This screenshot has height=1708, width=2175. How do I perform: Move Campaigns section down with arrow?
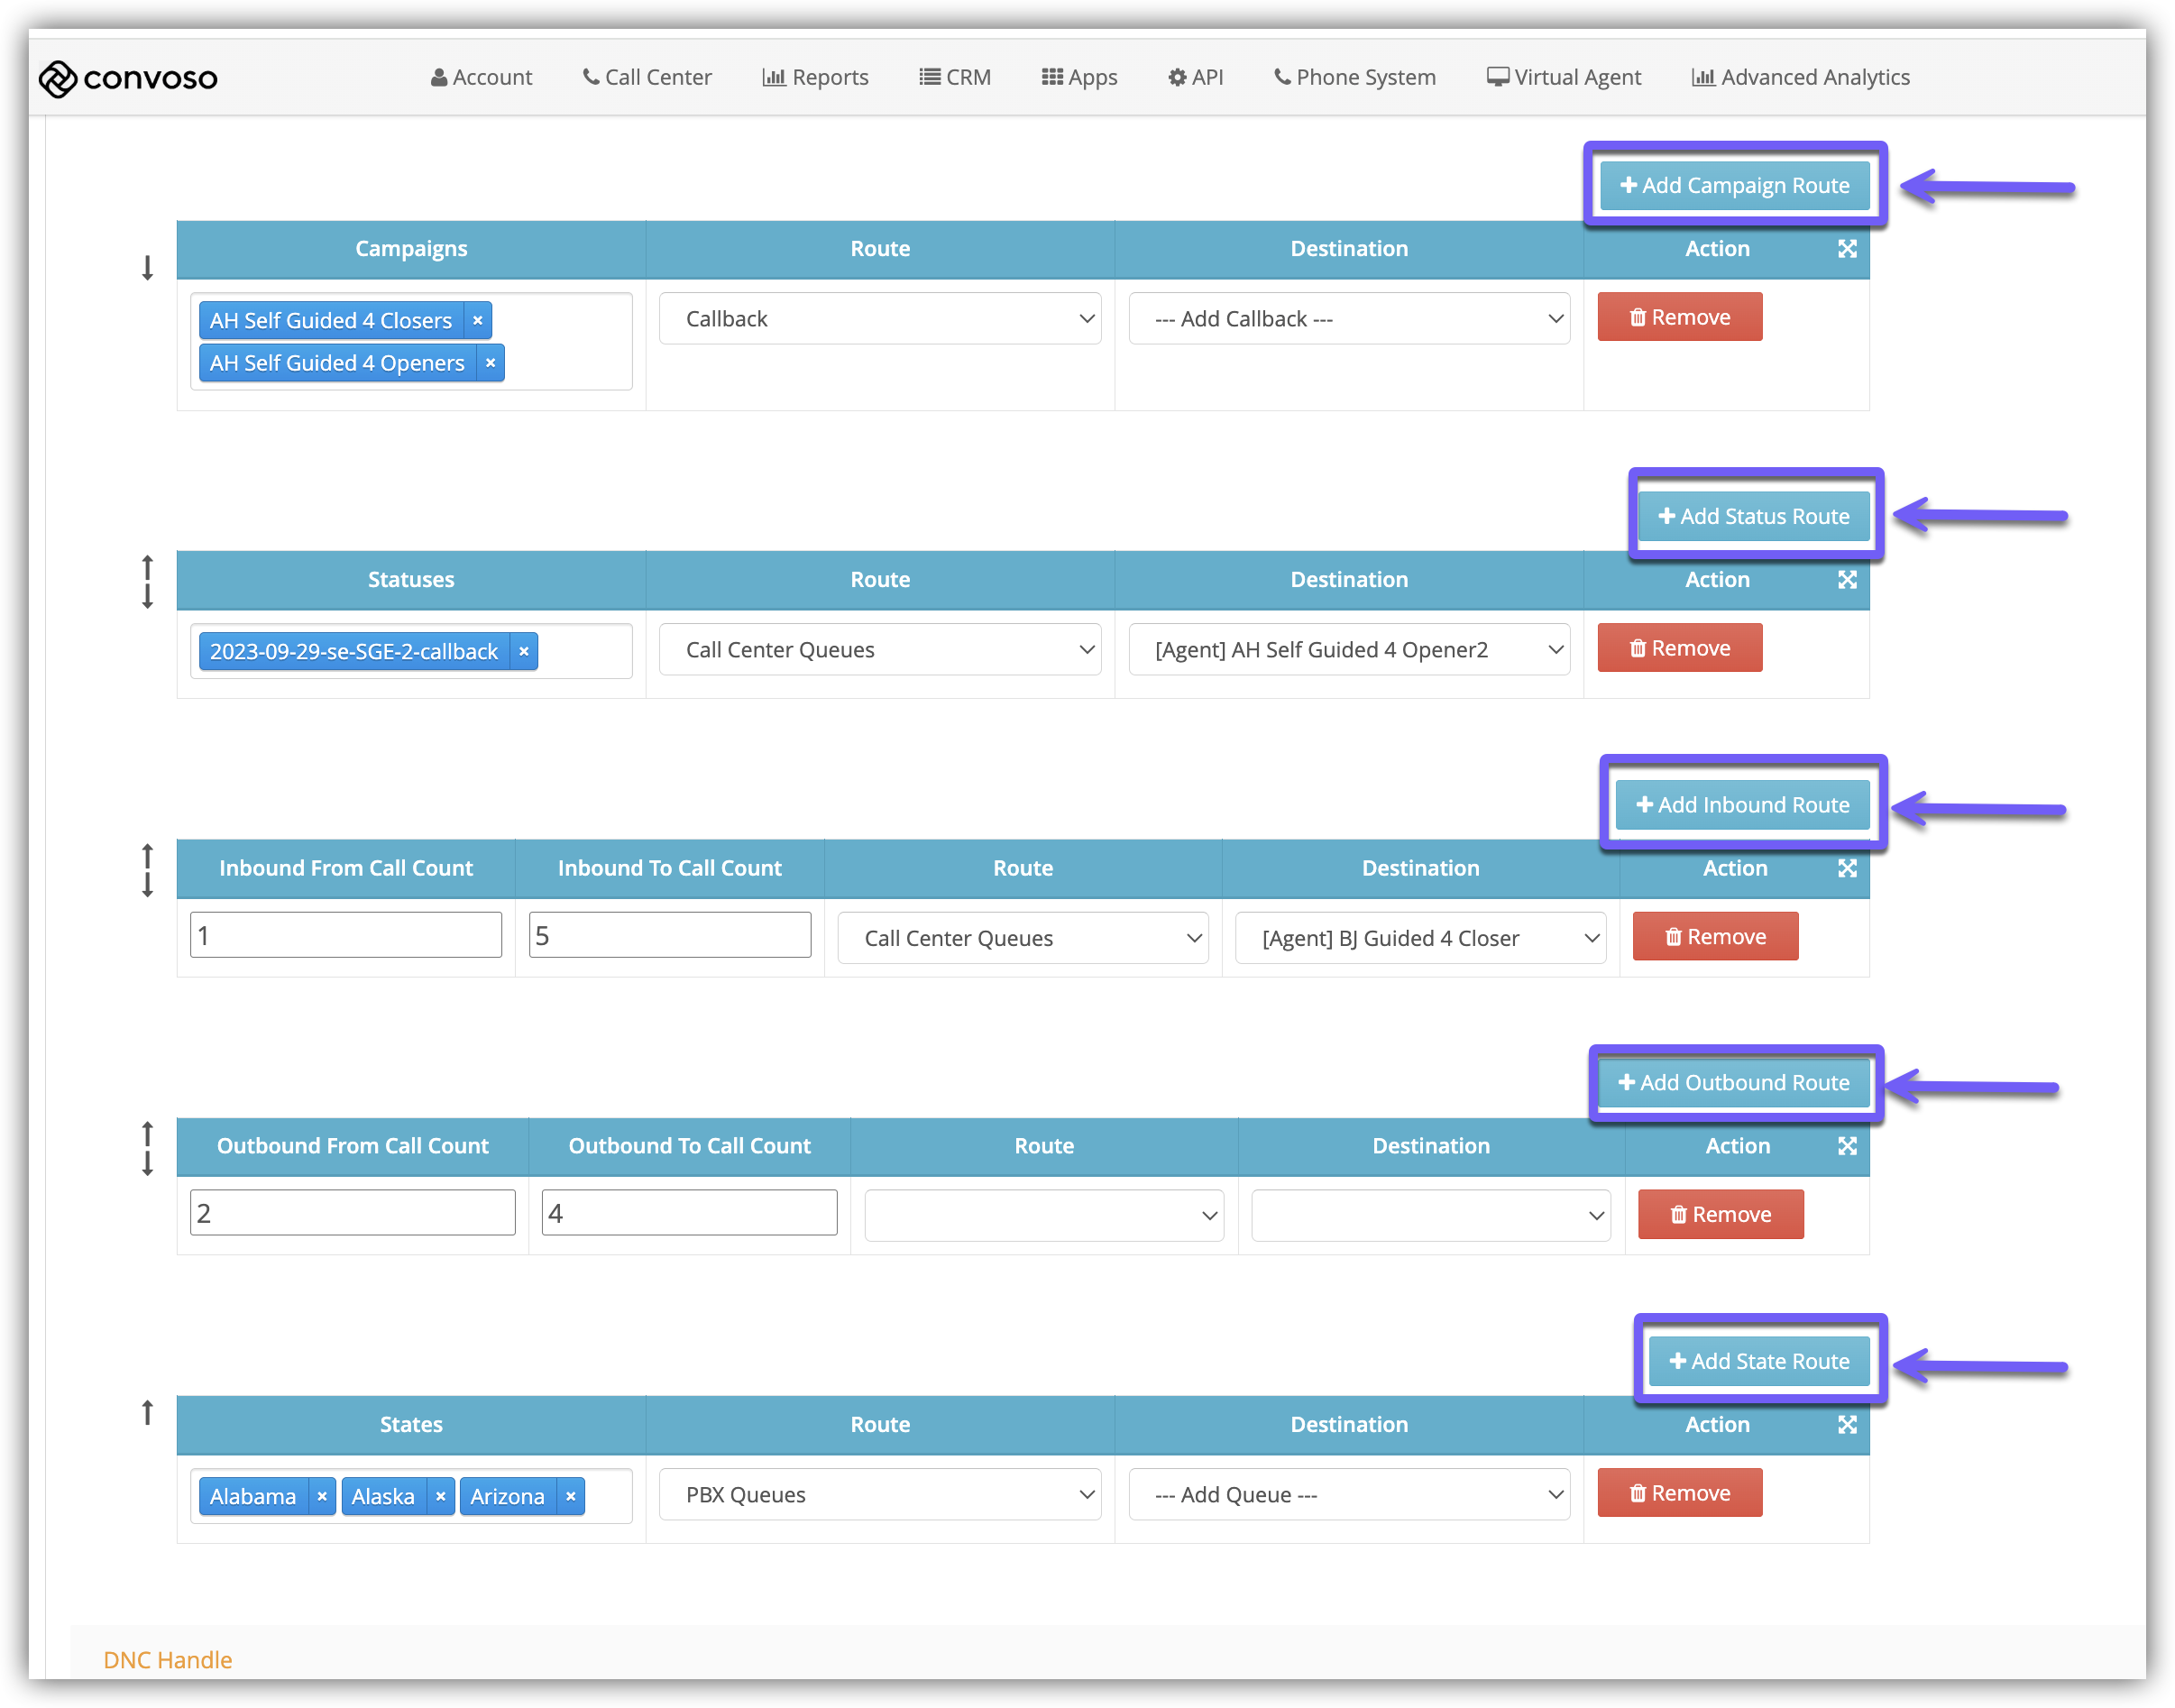[x=147, y=267]
